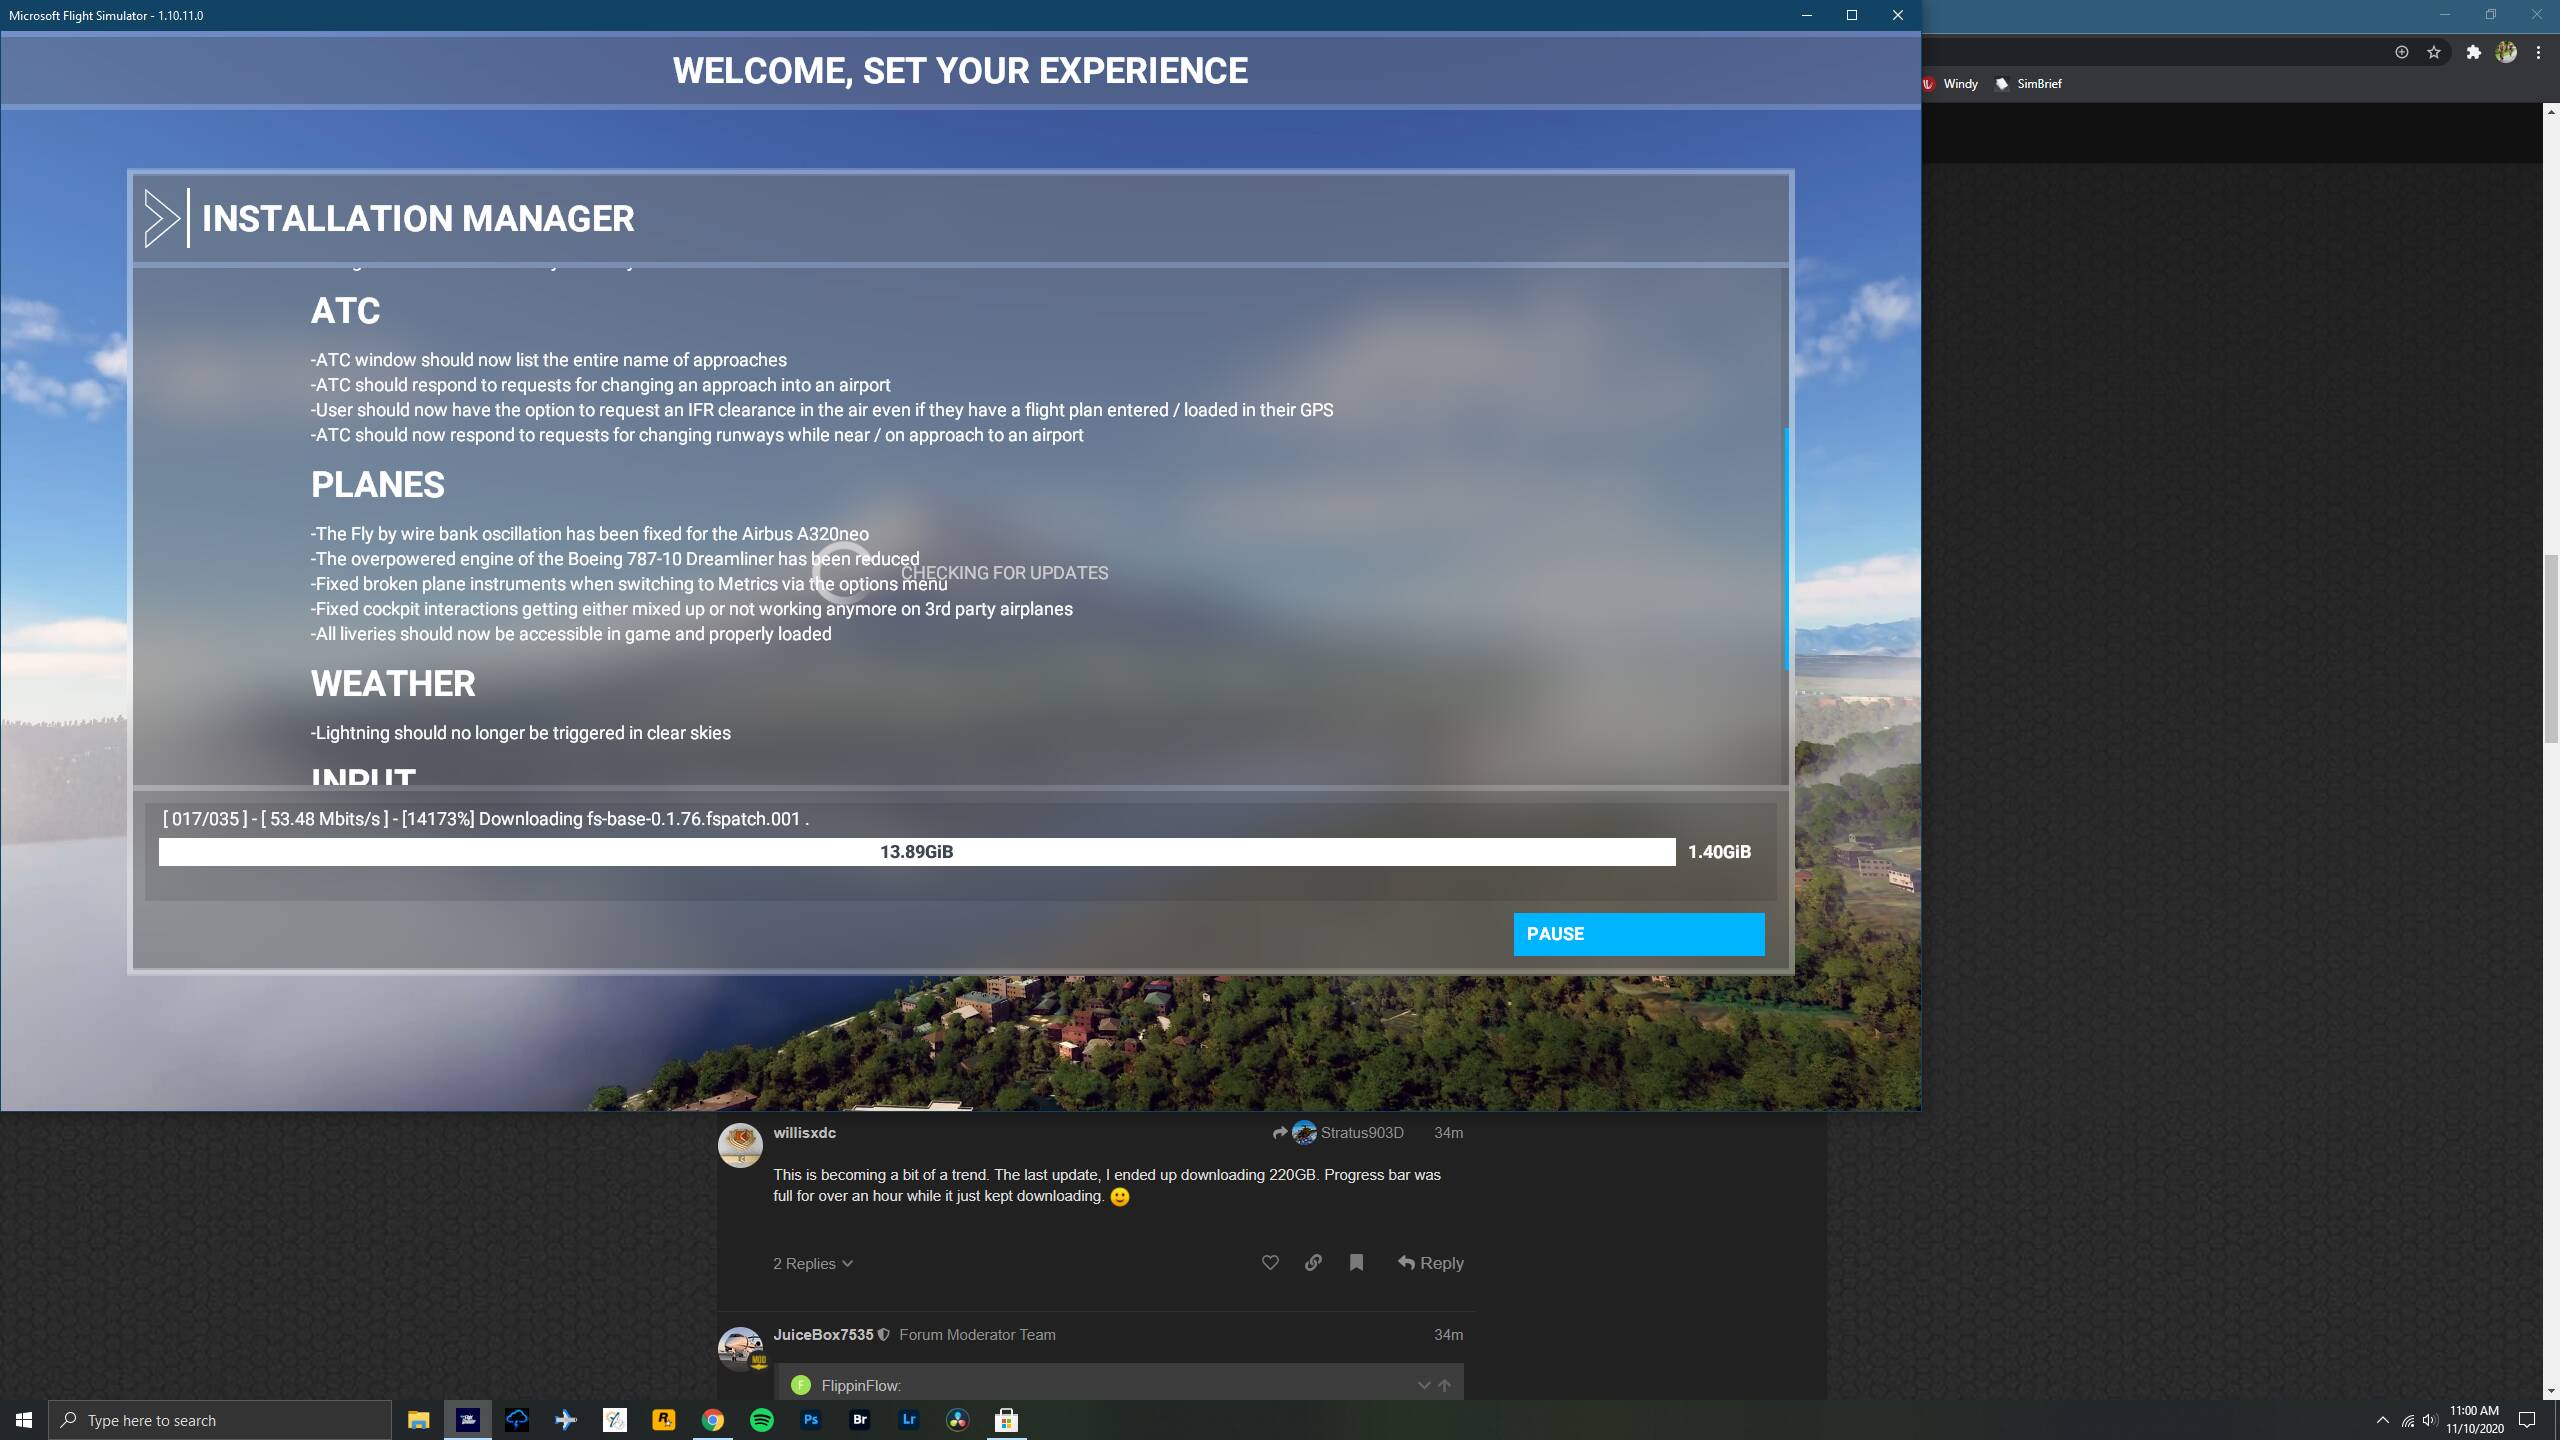2560x1440 pixels.
Task: Click the 13.89GiB download progress bar
Action: tap(916, 852)
